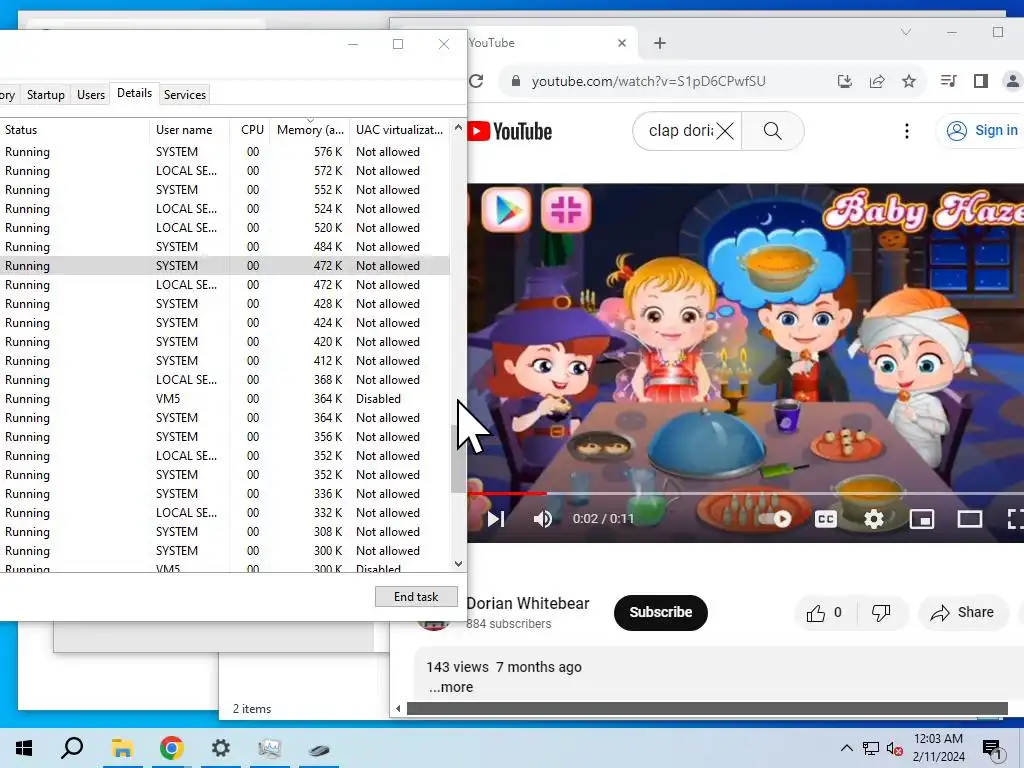Open Chrome profile avatar icon

(1013, 81)
